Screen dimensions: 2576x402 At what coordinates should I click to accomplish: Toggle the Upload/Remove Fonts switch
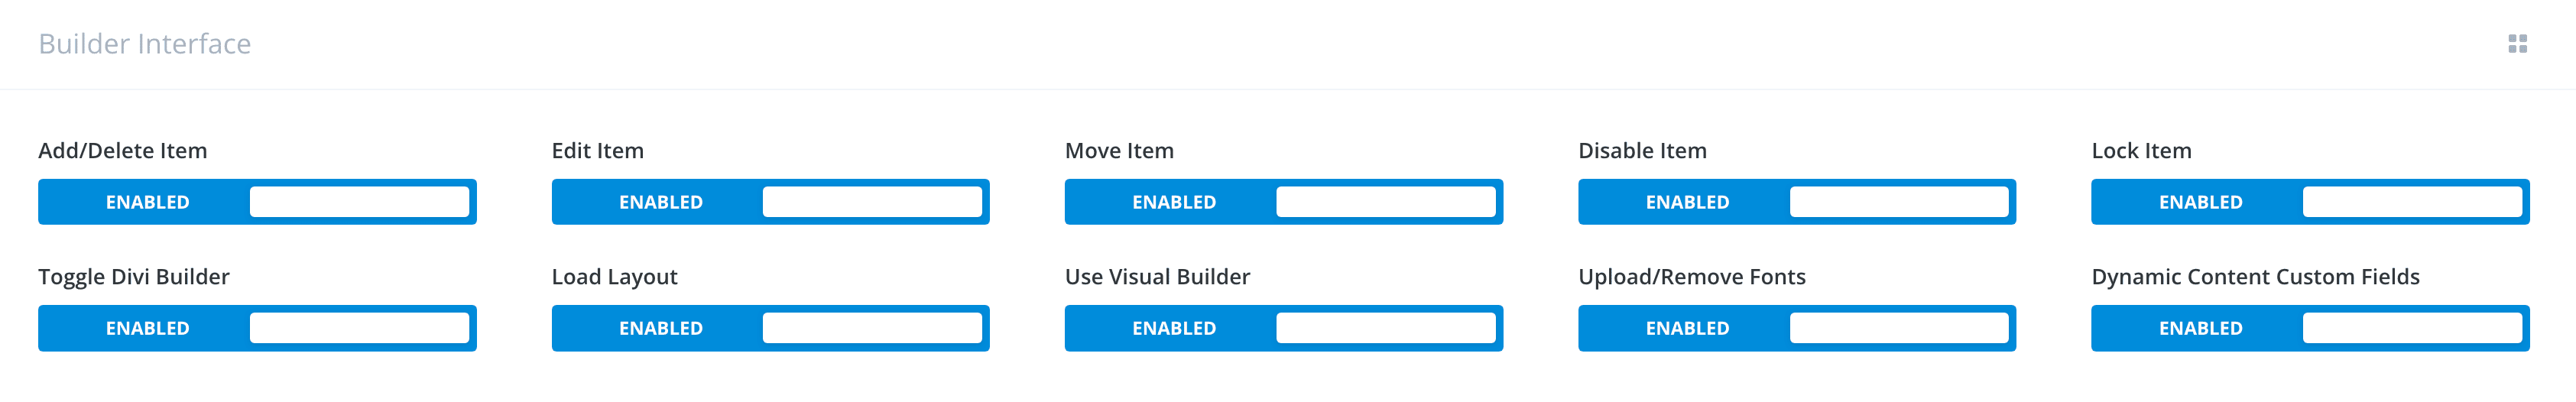1796,328
